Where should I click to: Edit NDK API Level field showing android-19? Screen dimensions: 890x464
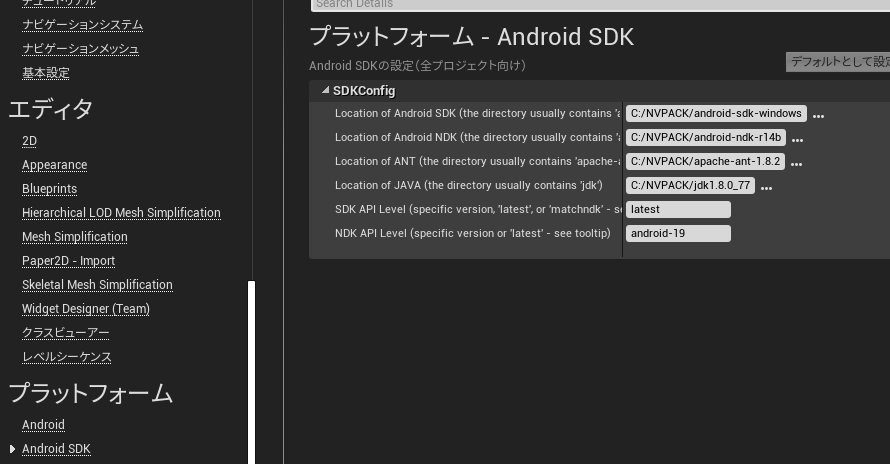tap(678, 233)
